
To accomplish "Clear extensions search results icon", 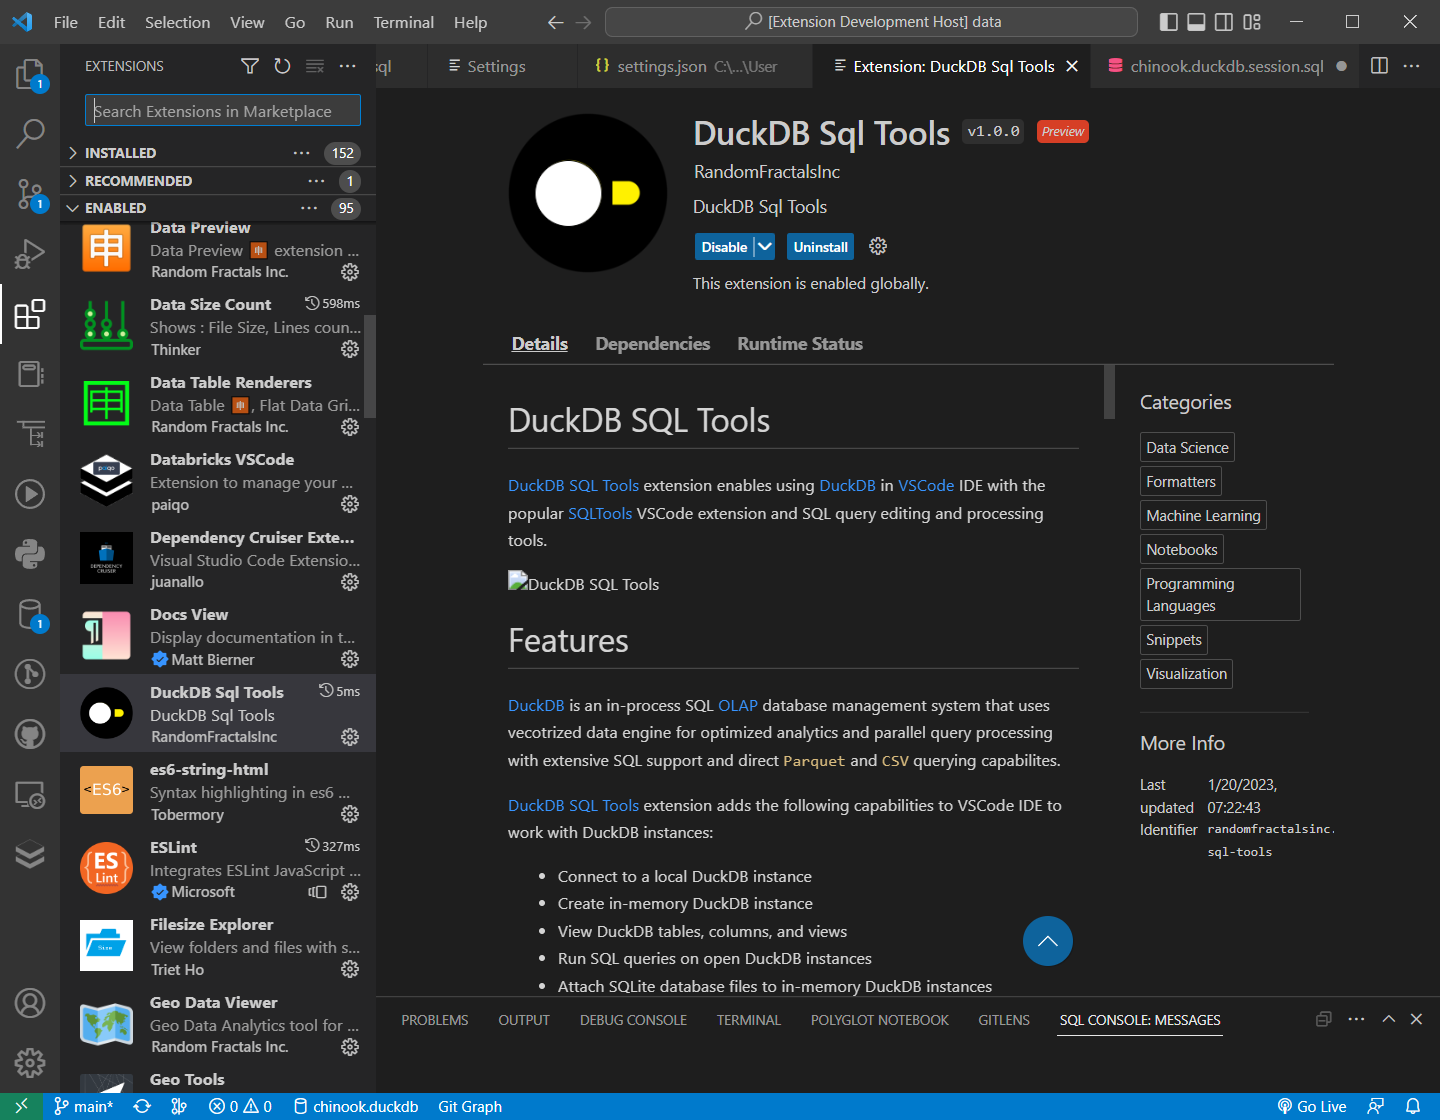I will pyautogui.click(x=315, y=66).
